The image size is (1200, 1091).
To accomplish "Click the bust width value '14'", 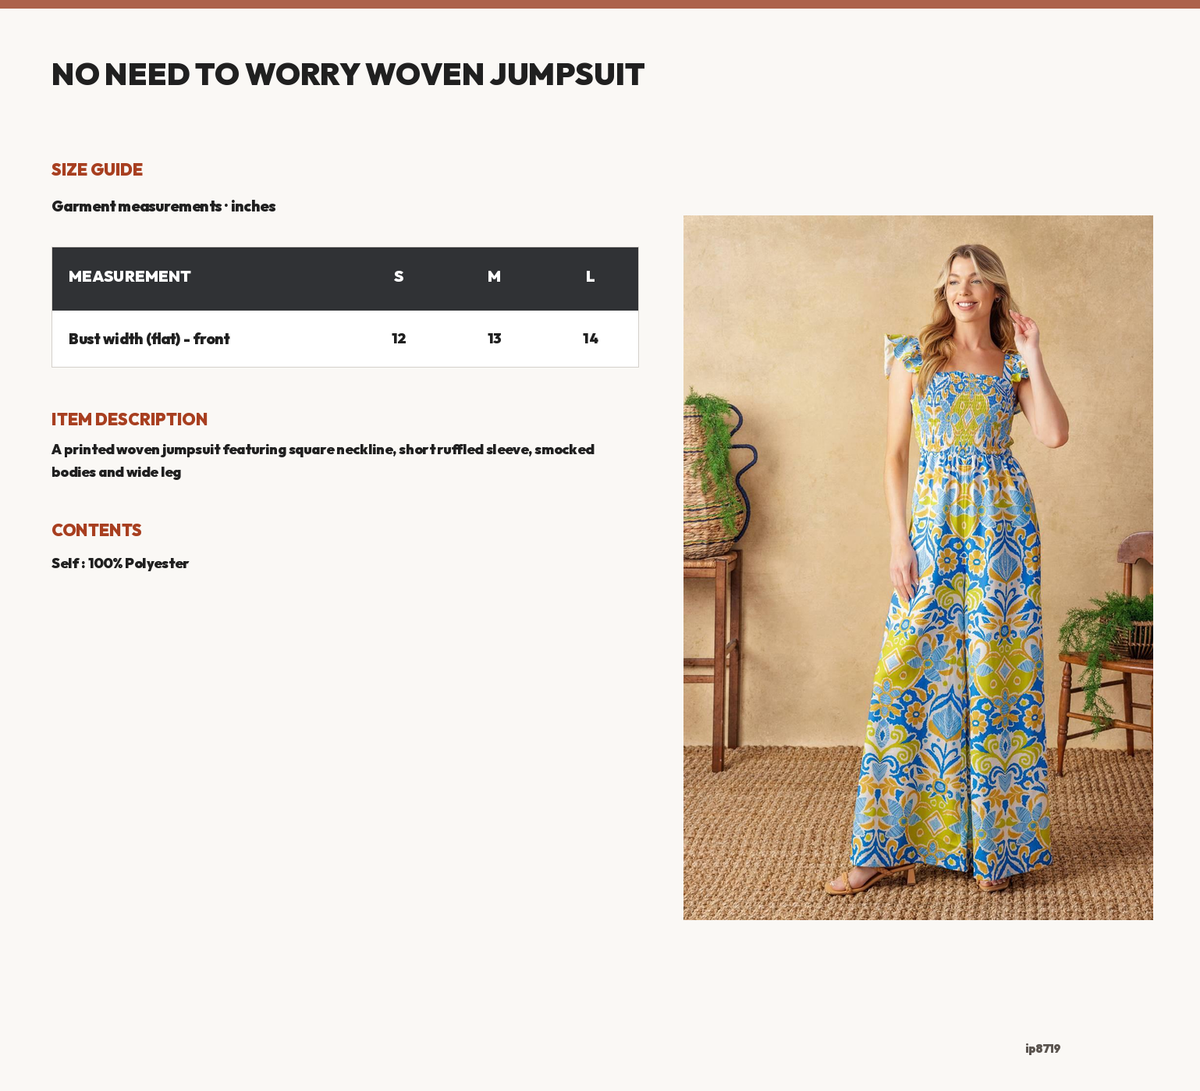I will click(x=590, y=339).
